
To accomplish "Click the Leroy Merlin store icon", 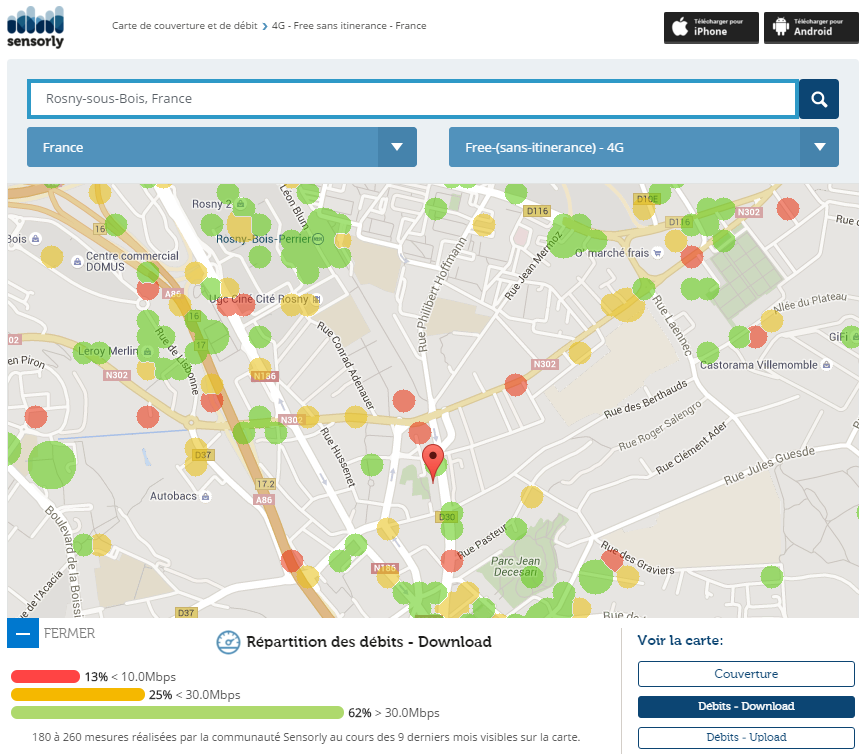I will click(x=148, y=351).
